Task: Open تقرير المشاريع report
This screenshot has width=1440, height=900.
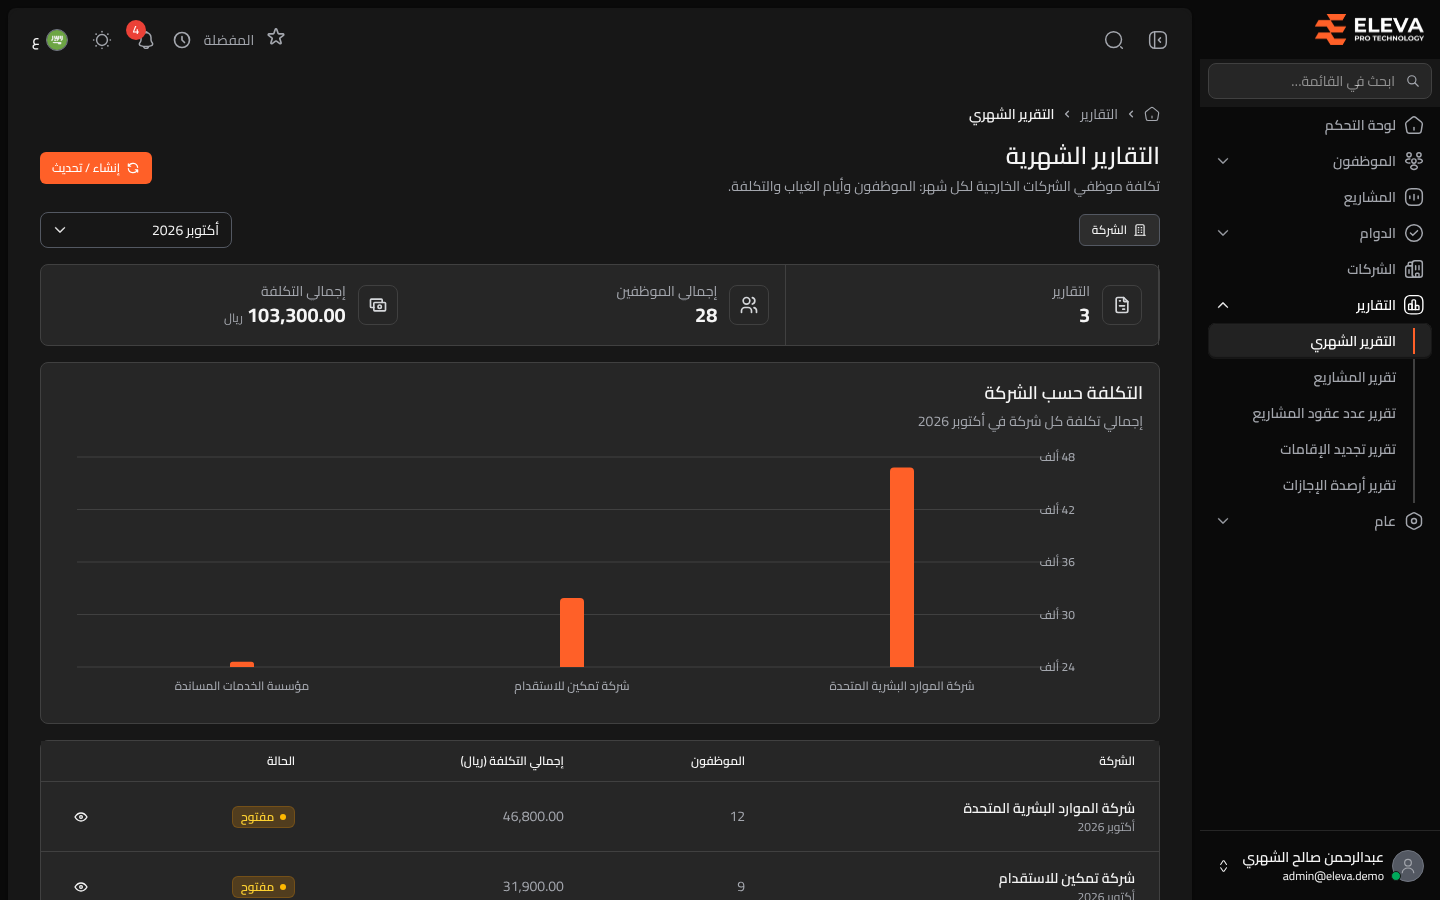Action: click(x=1354, y=377)
